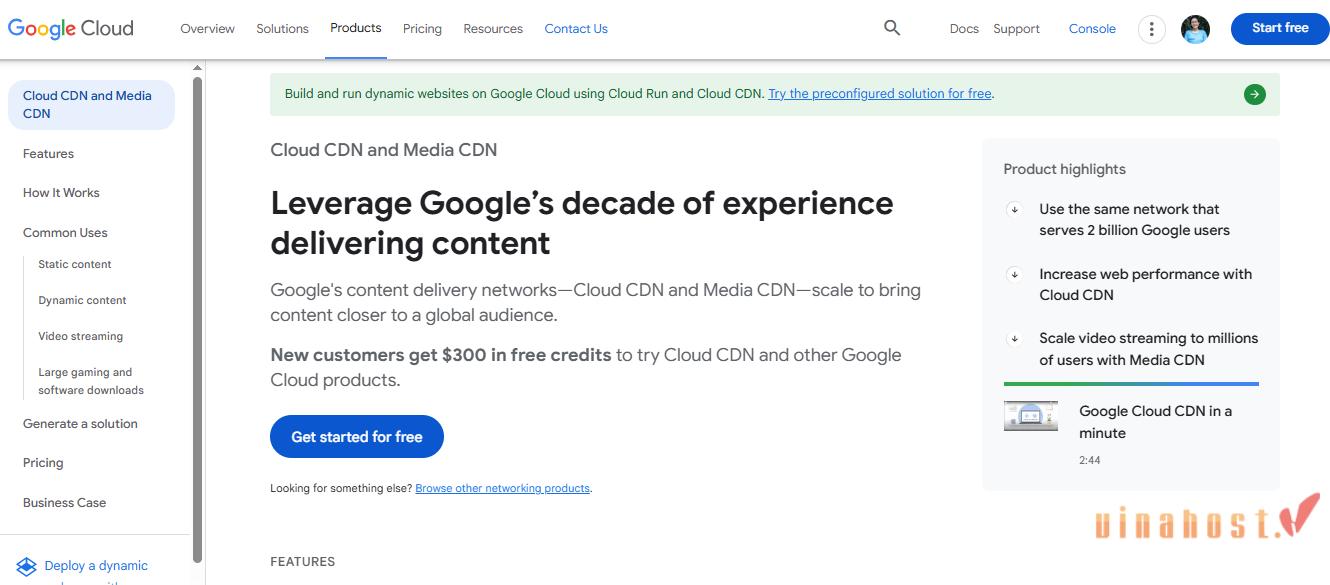Follow 'Try the preconfigured solution for free'
Screen dimensions: 1330x585
click(x=880, y=94)
